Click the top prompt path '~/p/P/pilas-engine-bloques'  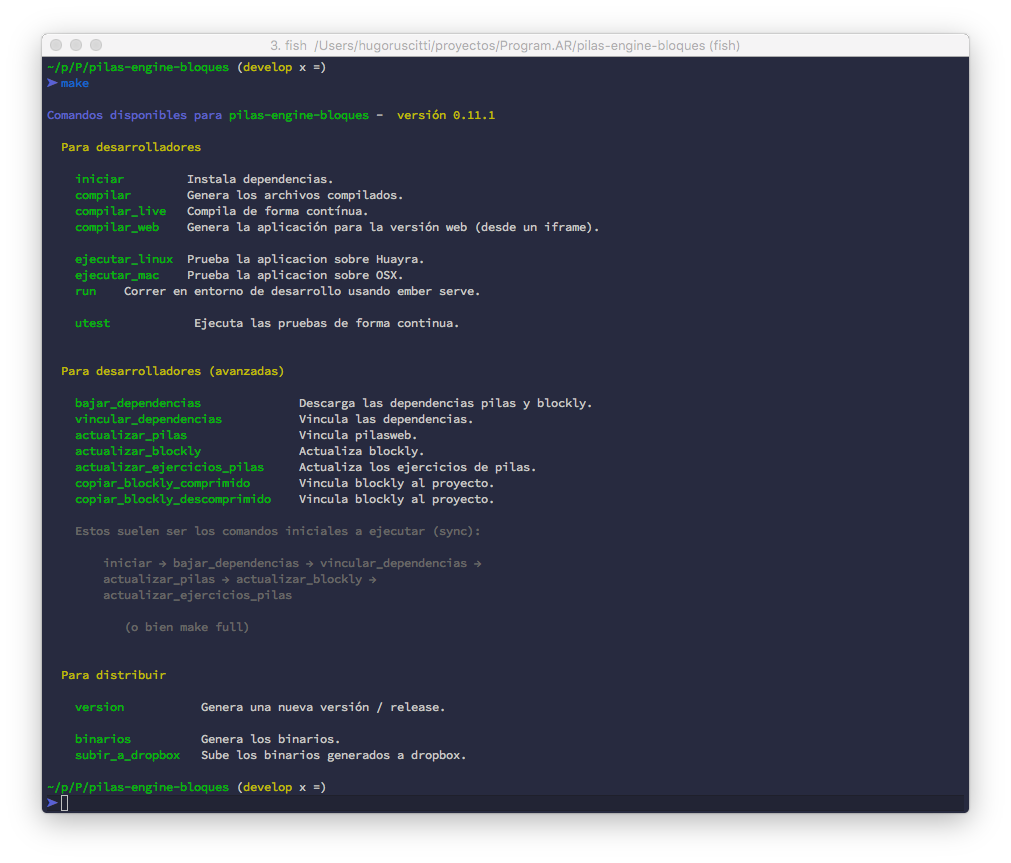138,67
